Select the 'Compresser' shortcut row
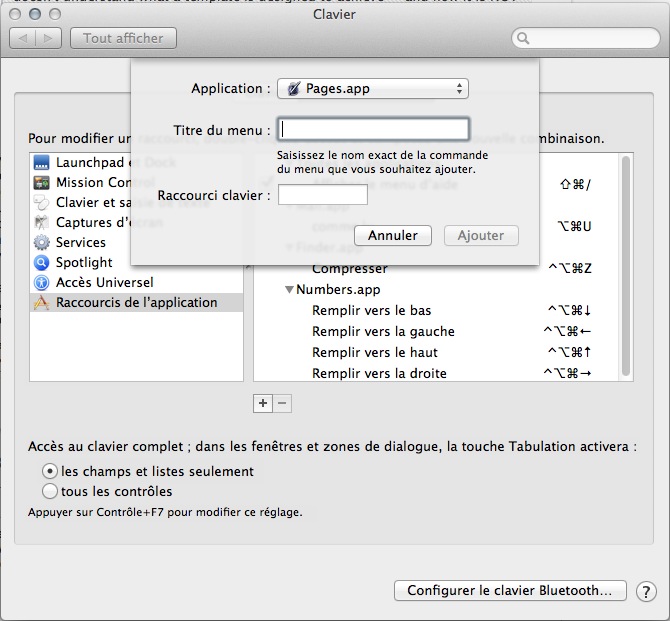Screen dimensions: 670x621 click(x=436, y=269)
